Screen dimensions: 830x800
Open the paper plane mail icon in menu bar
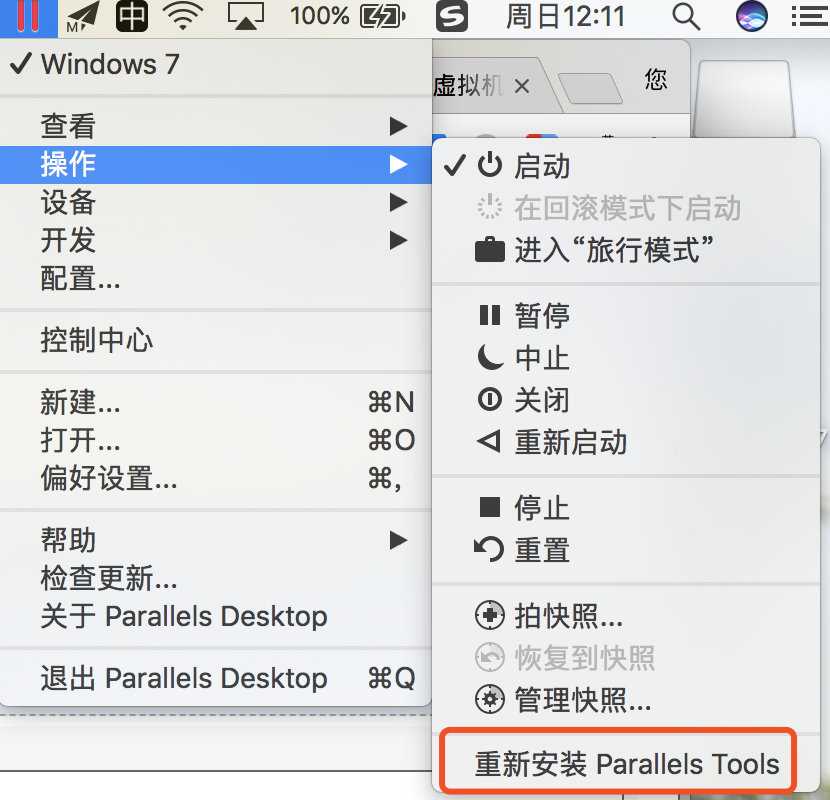tap(83, 17)
